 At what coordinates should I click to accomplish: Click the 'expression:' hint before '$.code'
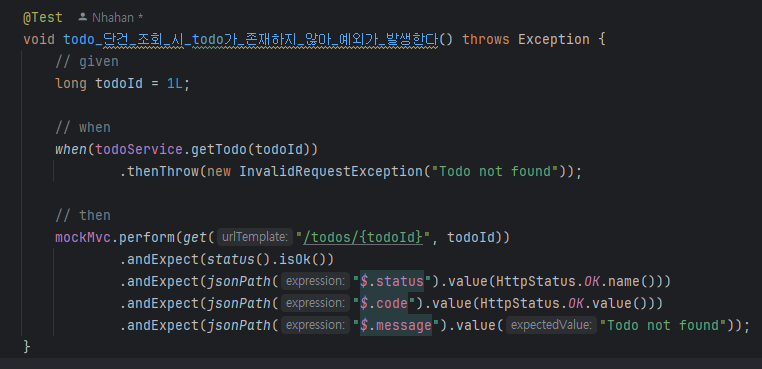tap(315, 303)
